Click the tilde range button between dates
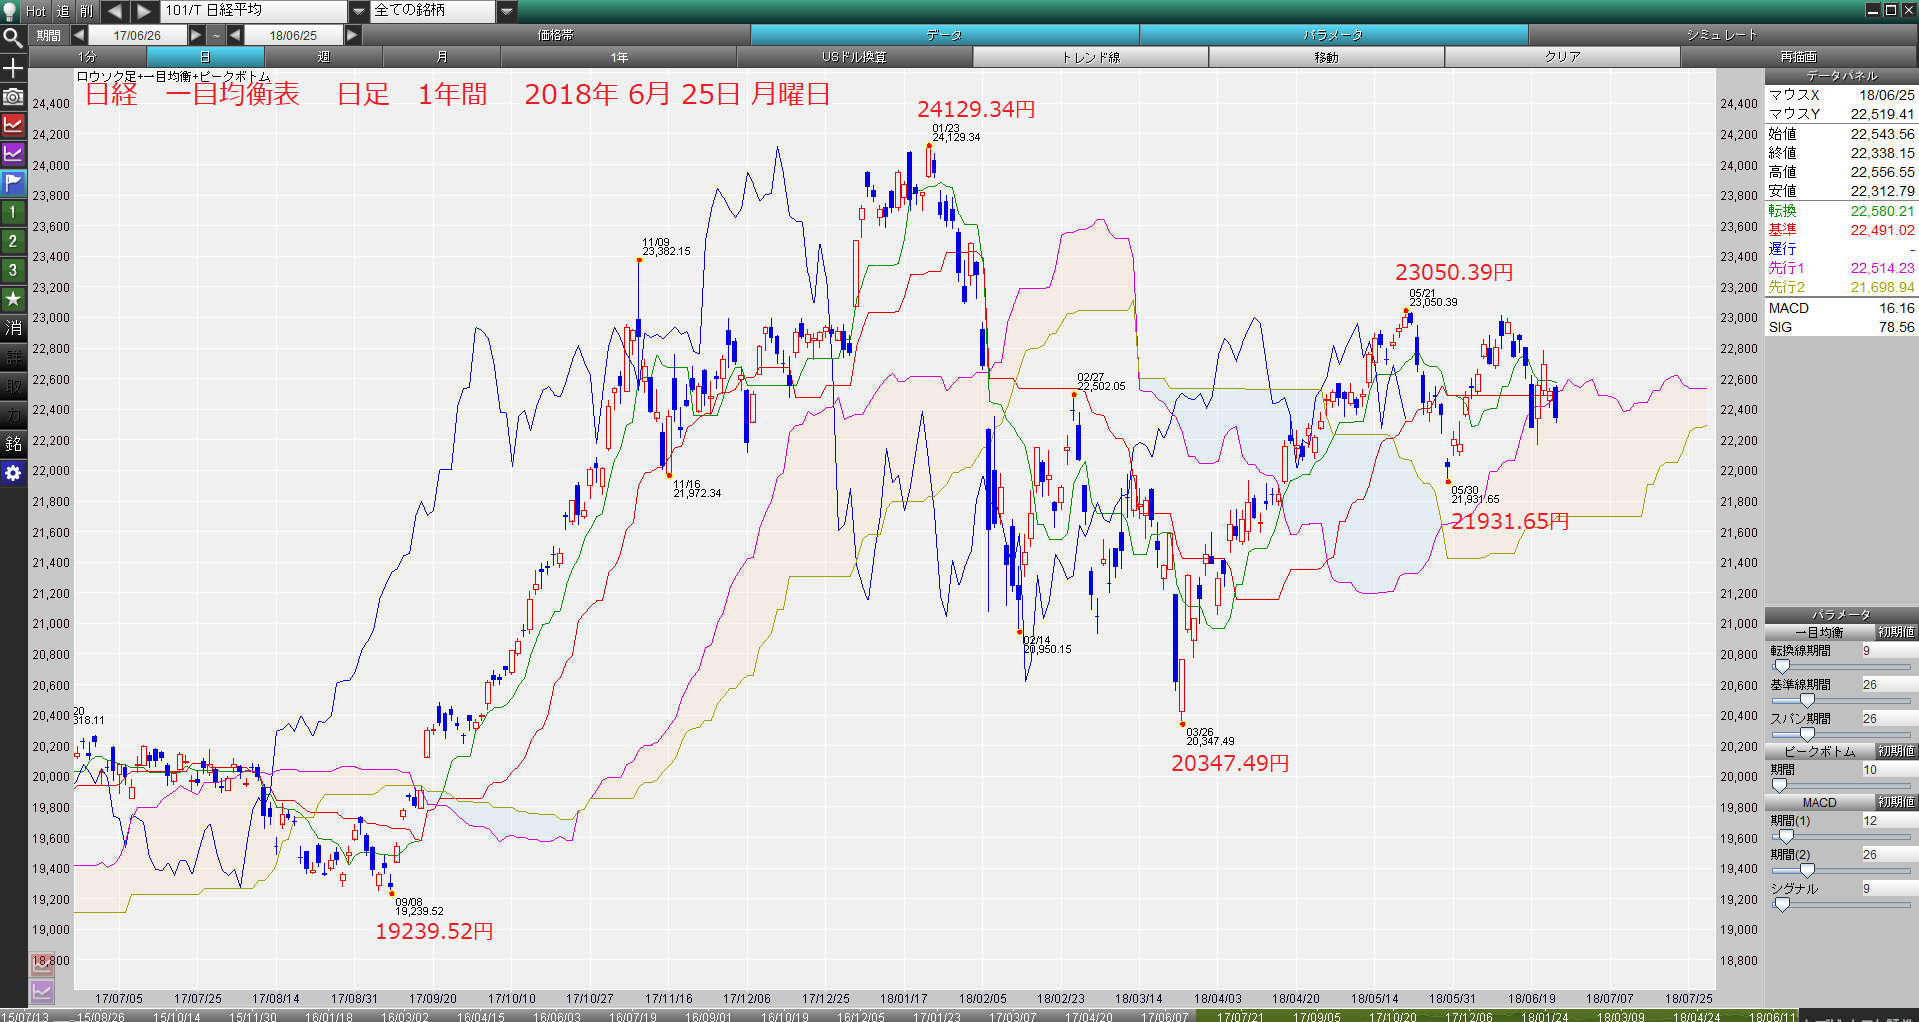The width and height of the screenshot is (1919, 1022). click(216, 35)
